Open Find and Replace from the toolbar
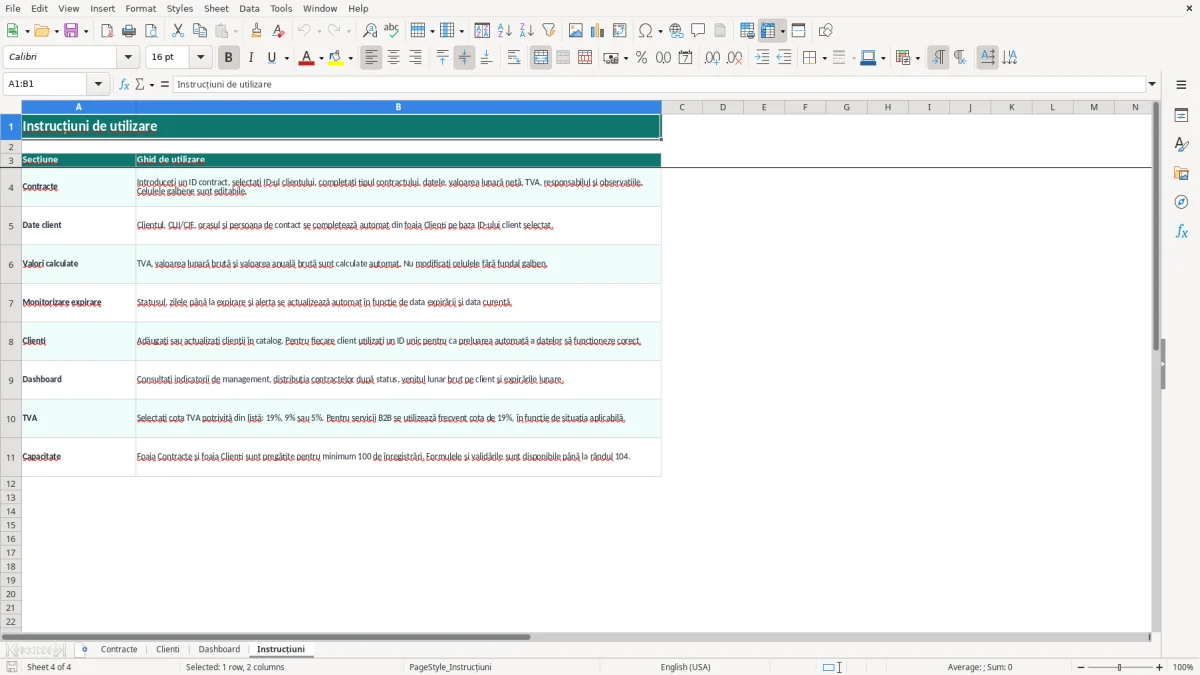1200x675 pixels. click(370, 31)
